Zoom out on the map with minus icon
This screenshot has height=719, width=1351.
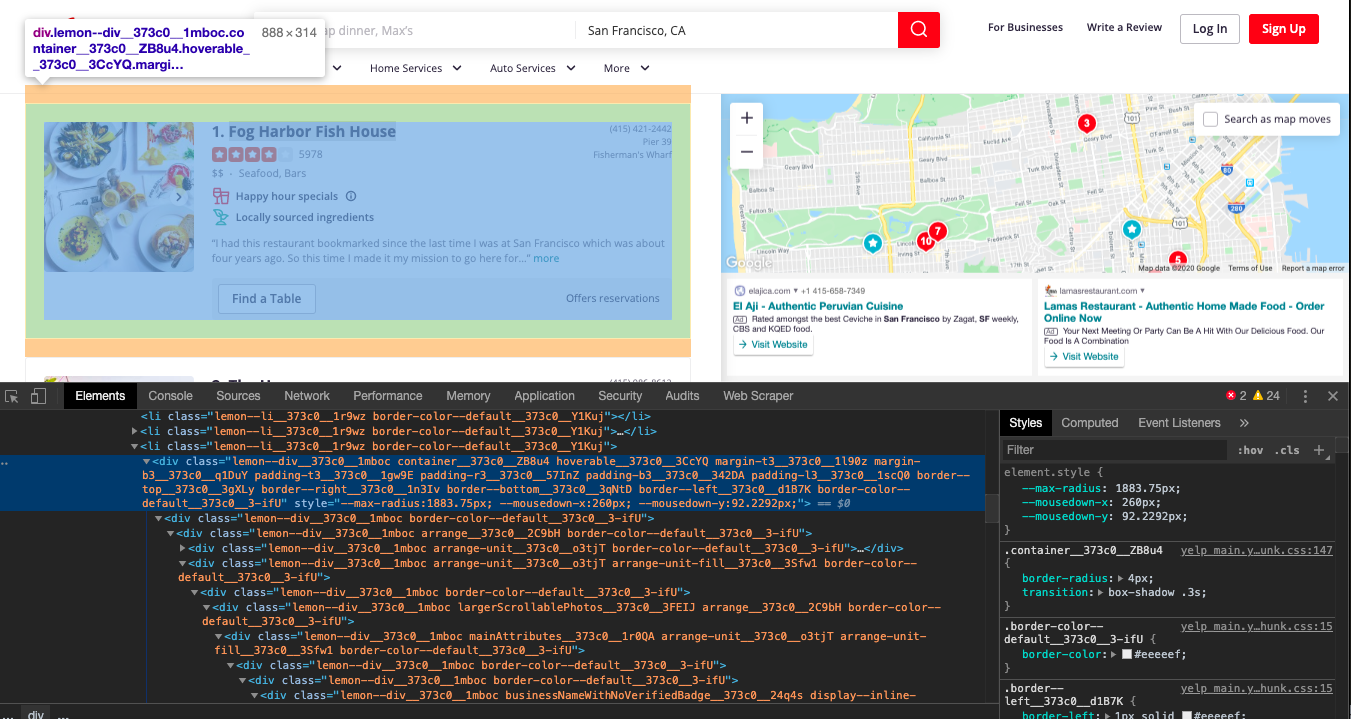click(746, 151)
